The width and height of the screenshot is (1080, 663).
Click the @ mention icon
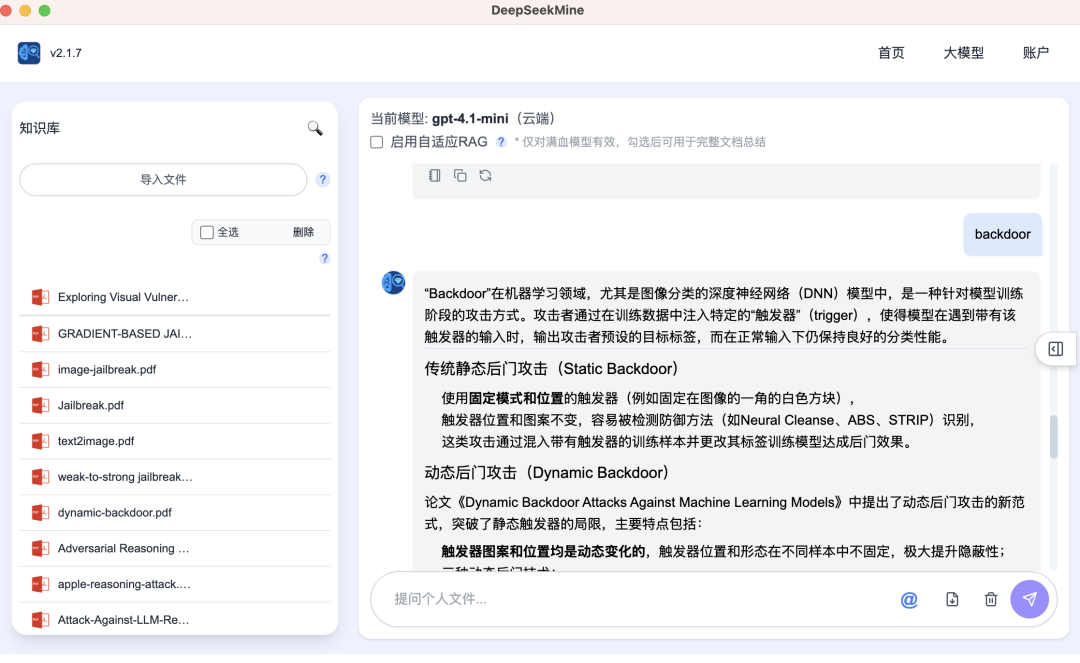(x=909, y=600)
